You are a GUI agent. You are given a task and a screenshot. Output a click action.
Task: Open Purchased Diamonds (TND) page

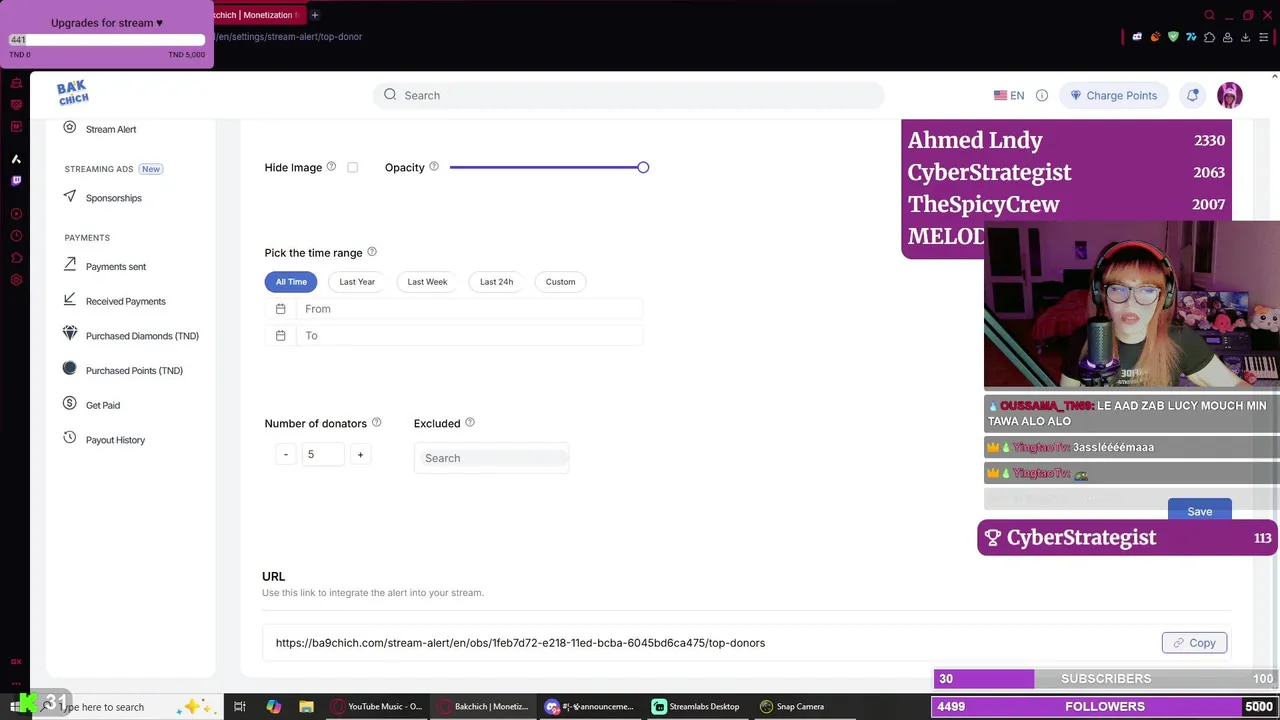coord(142,336)
